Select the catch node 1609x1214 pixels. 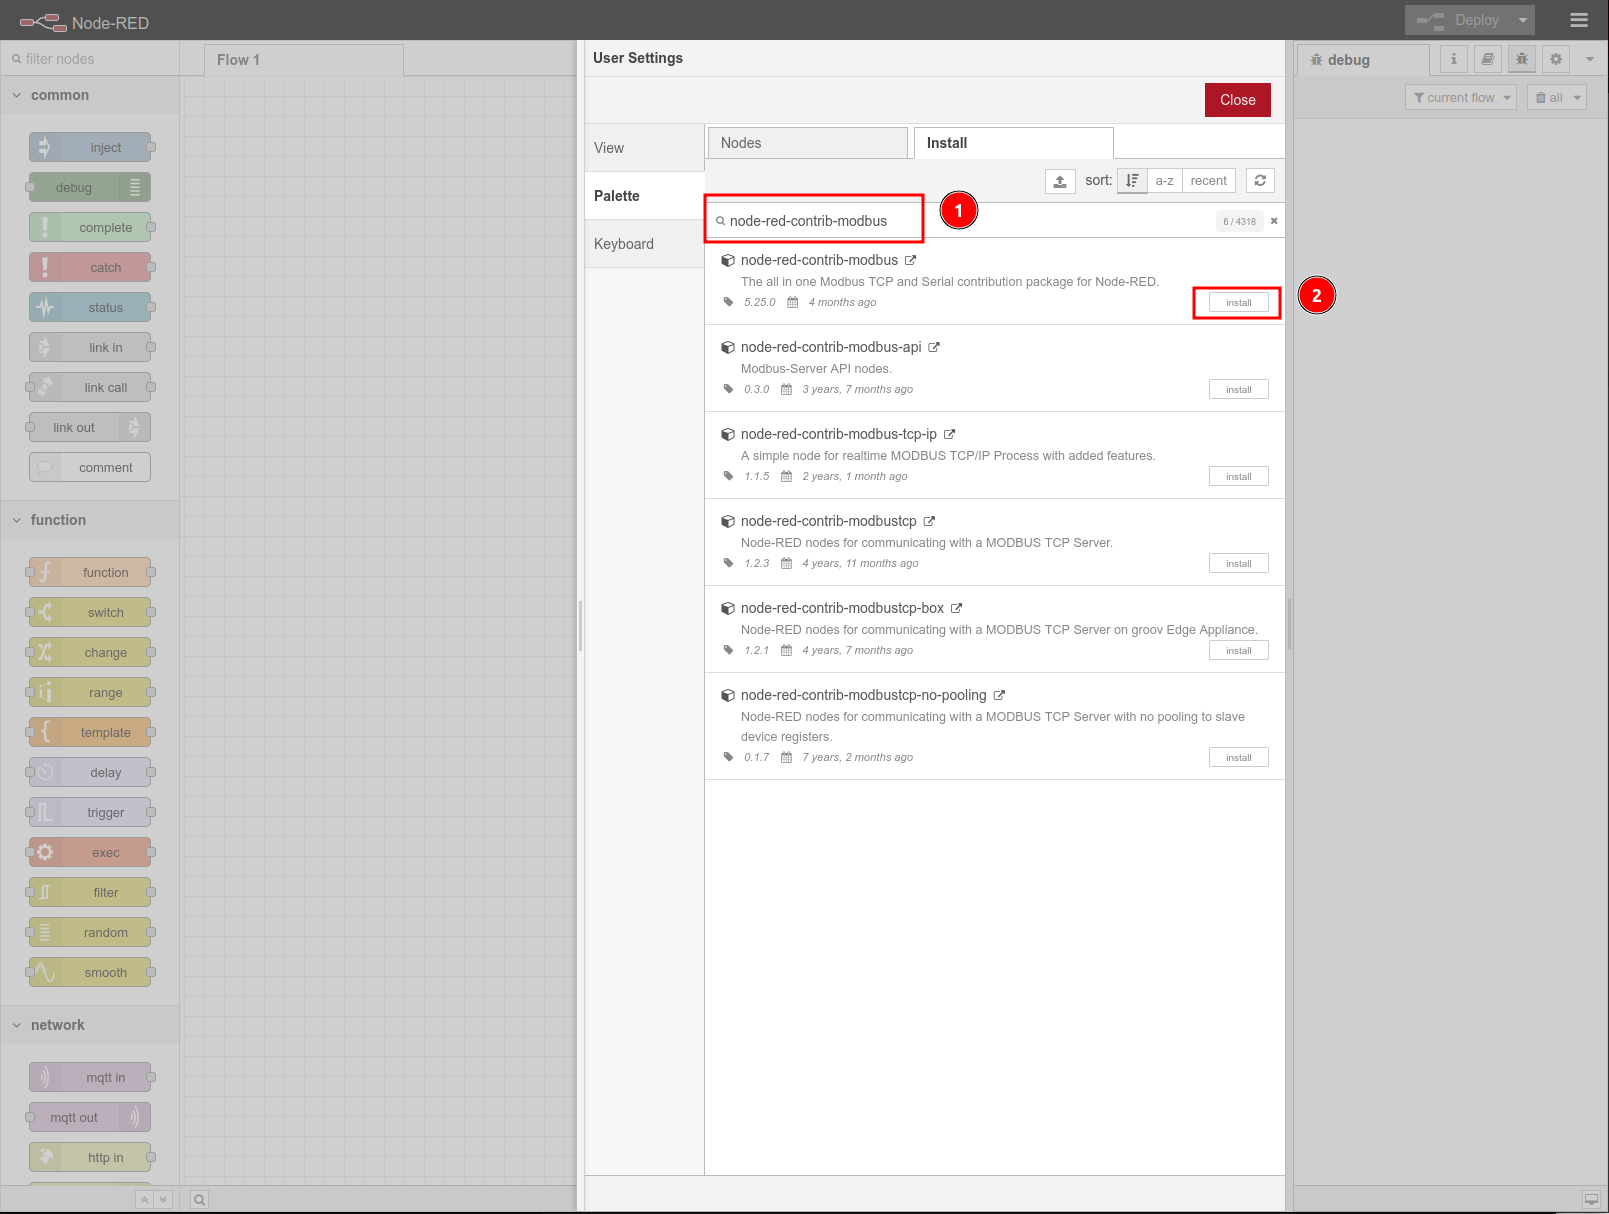pos(90,267)
